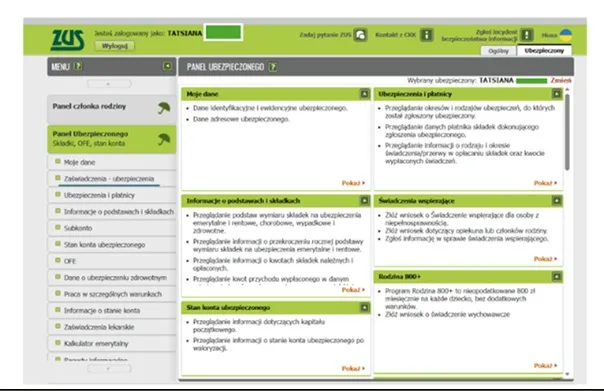Open Subkonto menu item

tap(112, 228)
